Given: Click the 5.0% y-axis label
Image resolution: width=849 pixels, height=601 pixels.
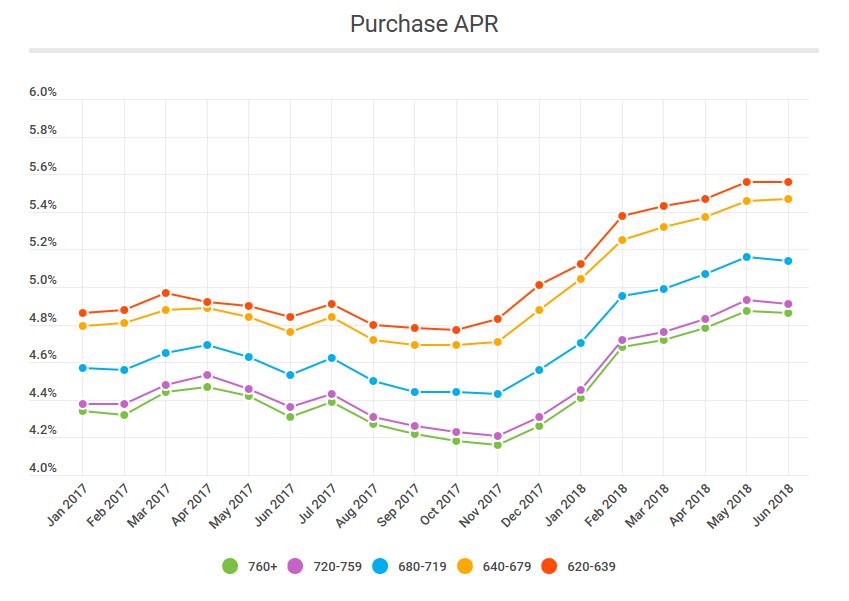Looking at the screenshot, I should pos(43,281).
